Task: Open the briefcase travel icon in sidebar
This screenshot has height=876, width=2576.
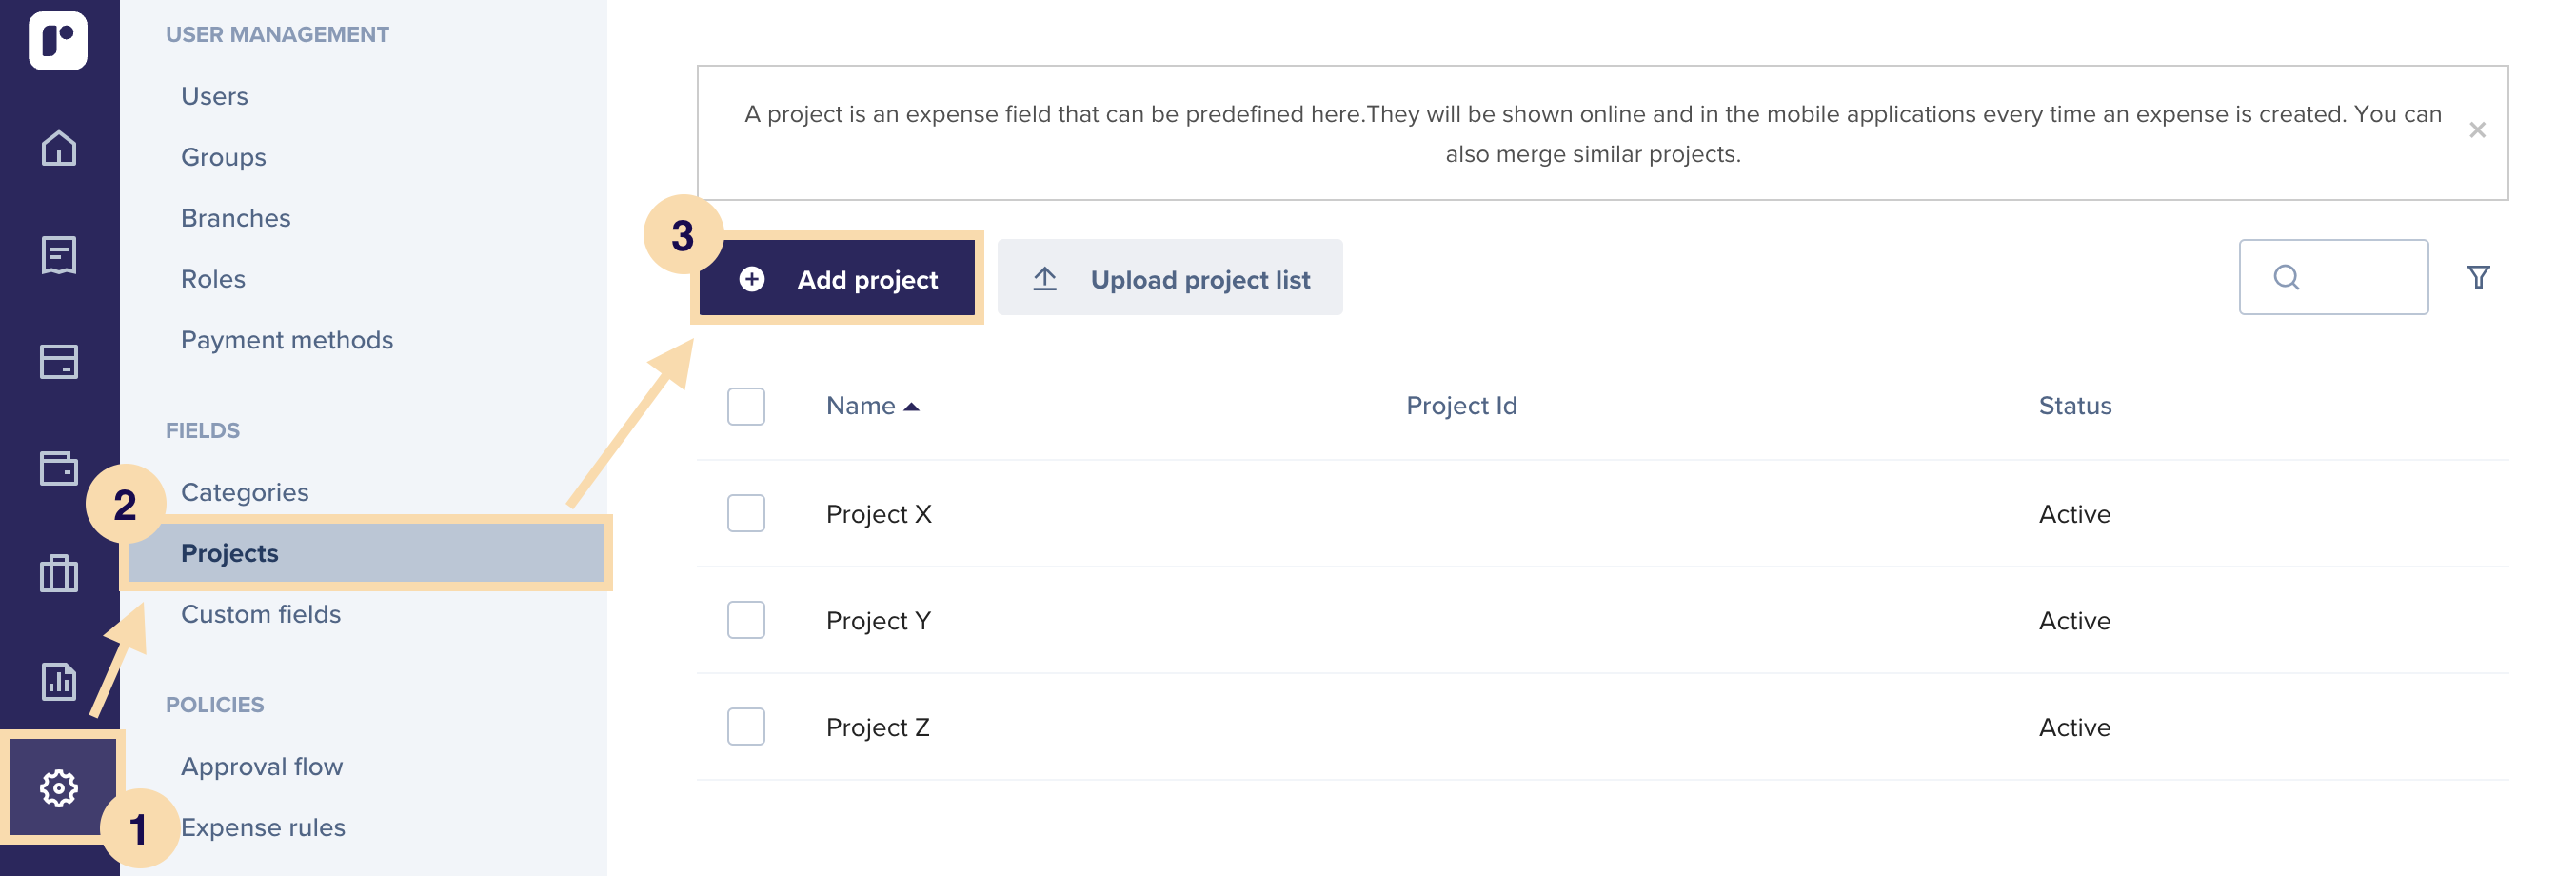Action: pos(59,574)
